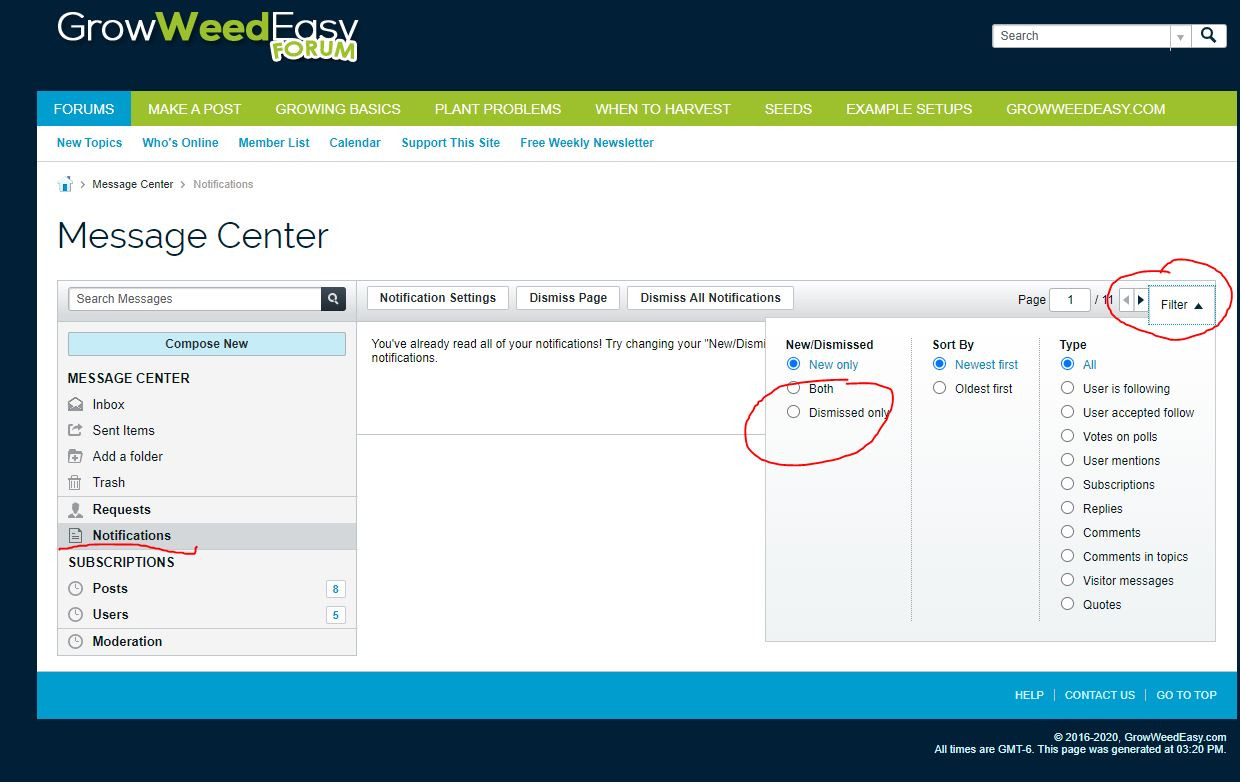Open the search options dropdown arrow
This screenshot has height=782, width=1240.
(x=1181, y=37)
